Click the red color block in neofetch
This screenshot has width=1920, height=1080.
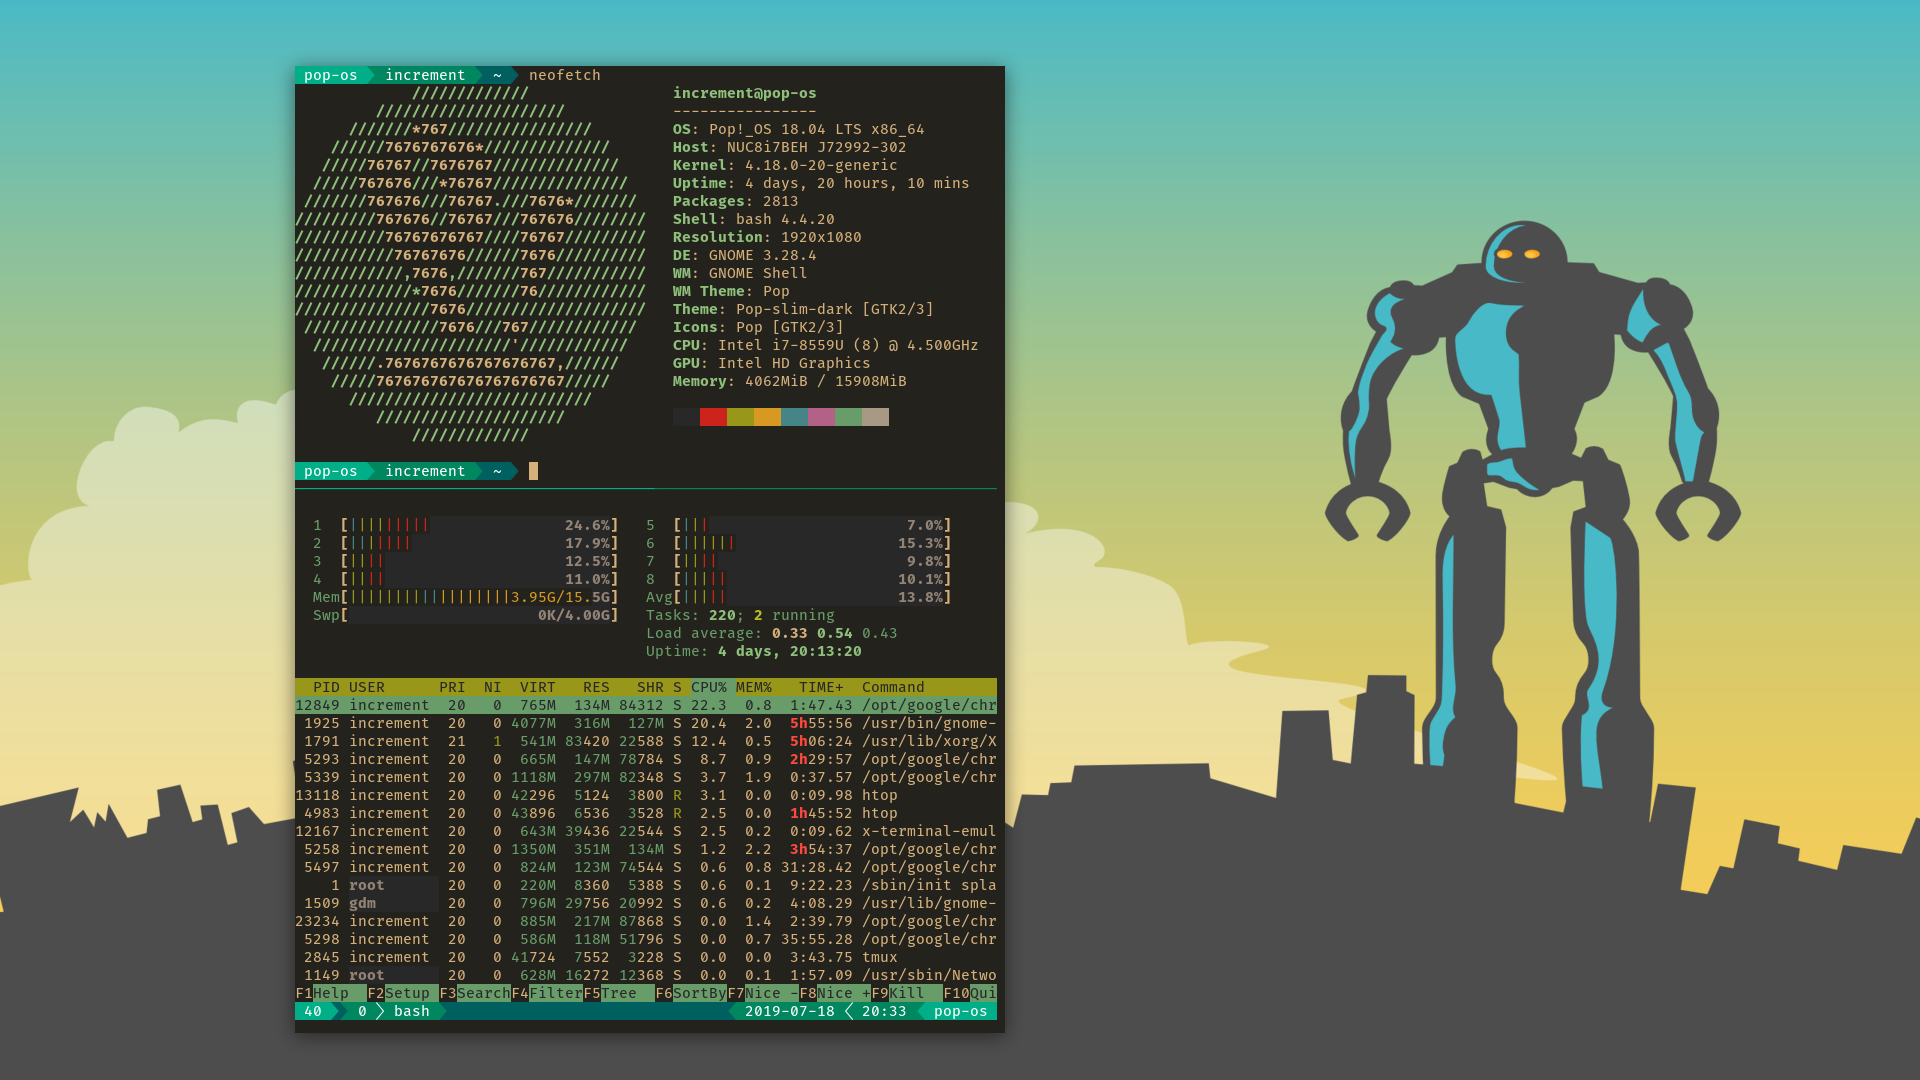713,417
